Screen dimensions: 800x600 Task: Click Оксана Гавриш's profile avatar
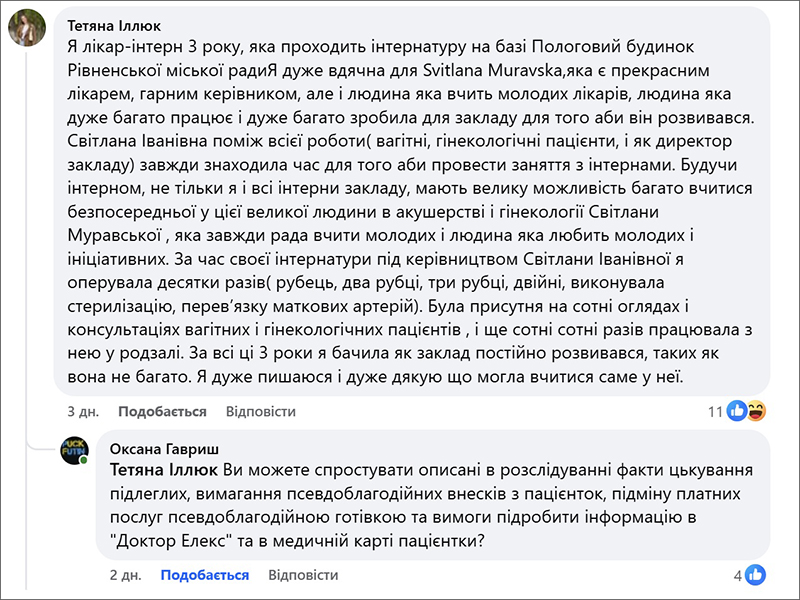[75, 451]
